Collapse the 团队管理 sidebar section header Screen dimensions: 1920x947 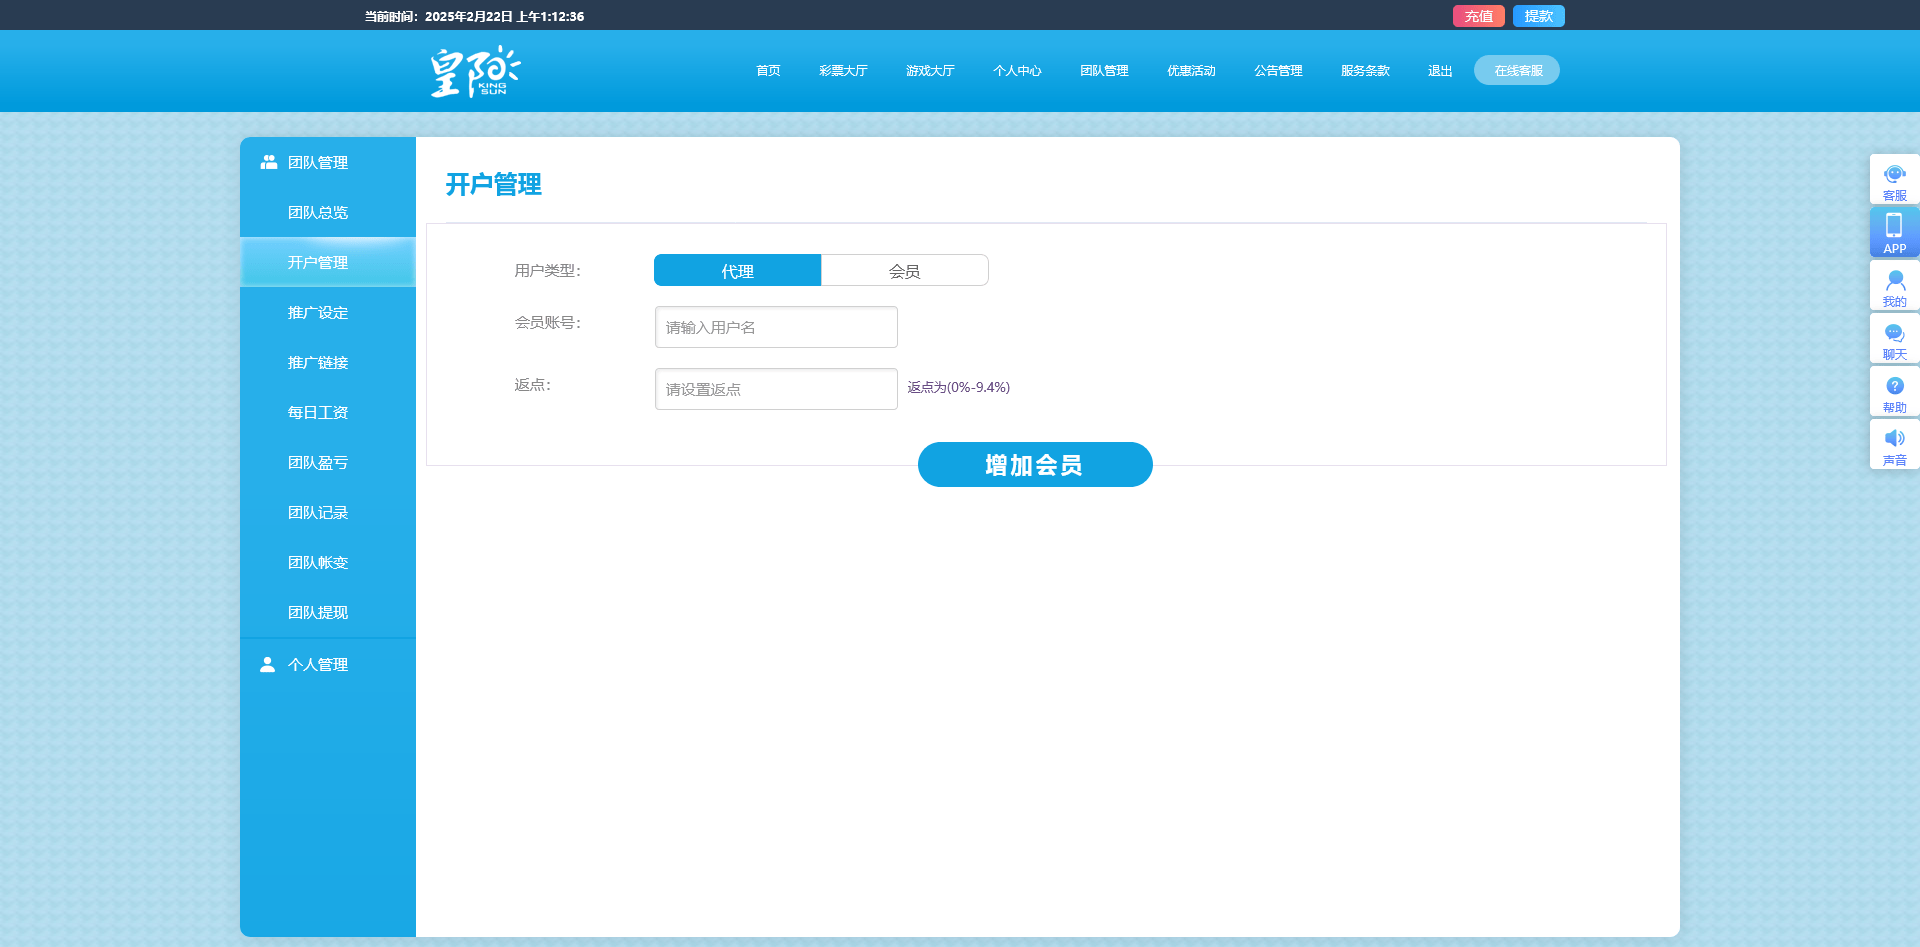click(x=318, y=163)
